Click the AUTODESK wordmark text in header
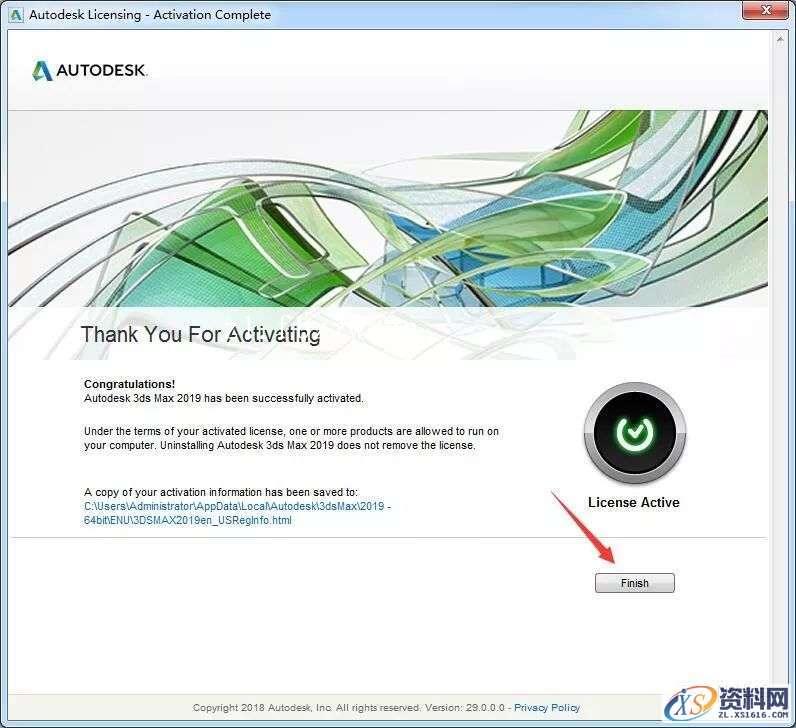The height and width of the screenshot is (728, 796). [x=101, y=71]
